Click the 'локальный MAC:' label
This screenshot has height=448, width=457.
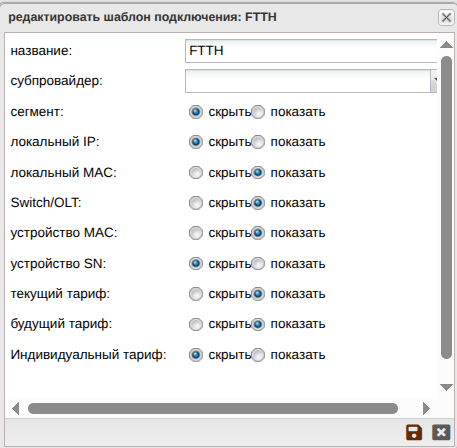pyautogui.click(x=64, y=173)
